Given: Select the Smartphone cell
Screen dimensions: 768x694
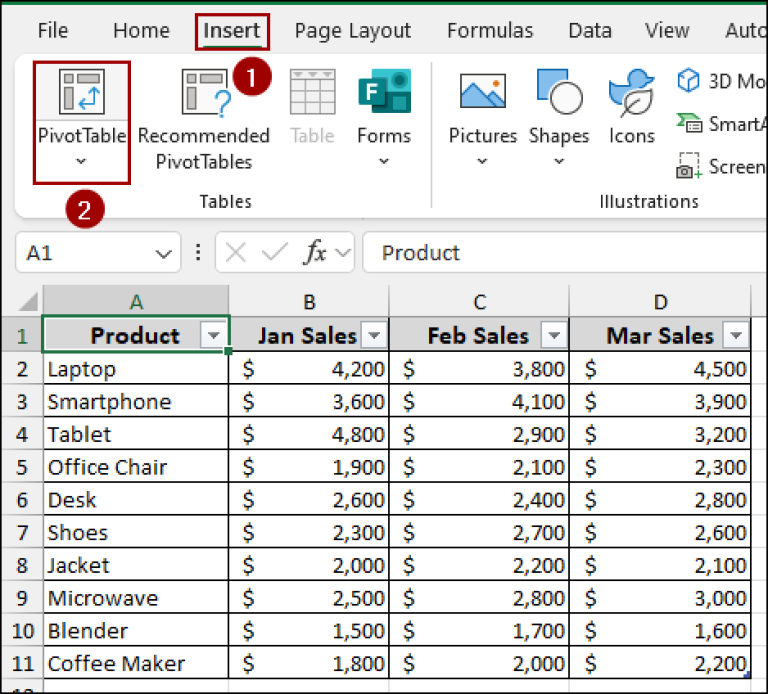Looking at the screenshot, I should tap(136, 401).
